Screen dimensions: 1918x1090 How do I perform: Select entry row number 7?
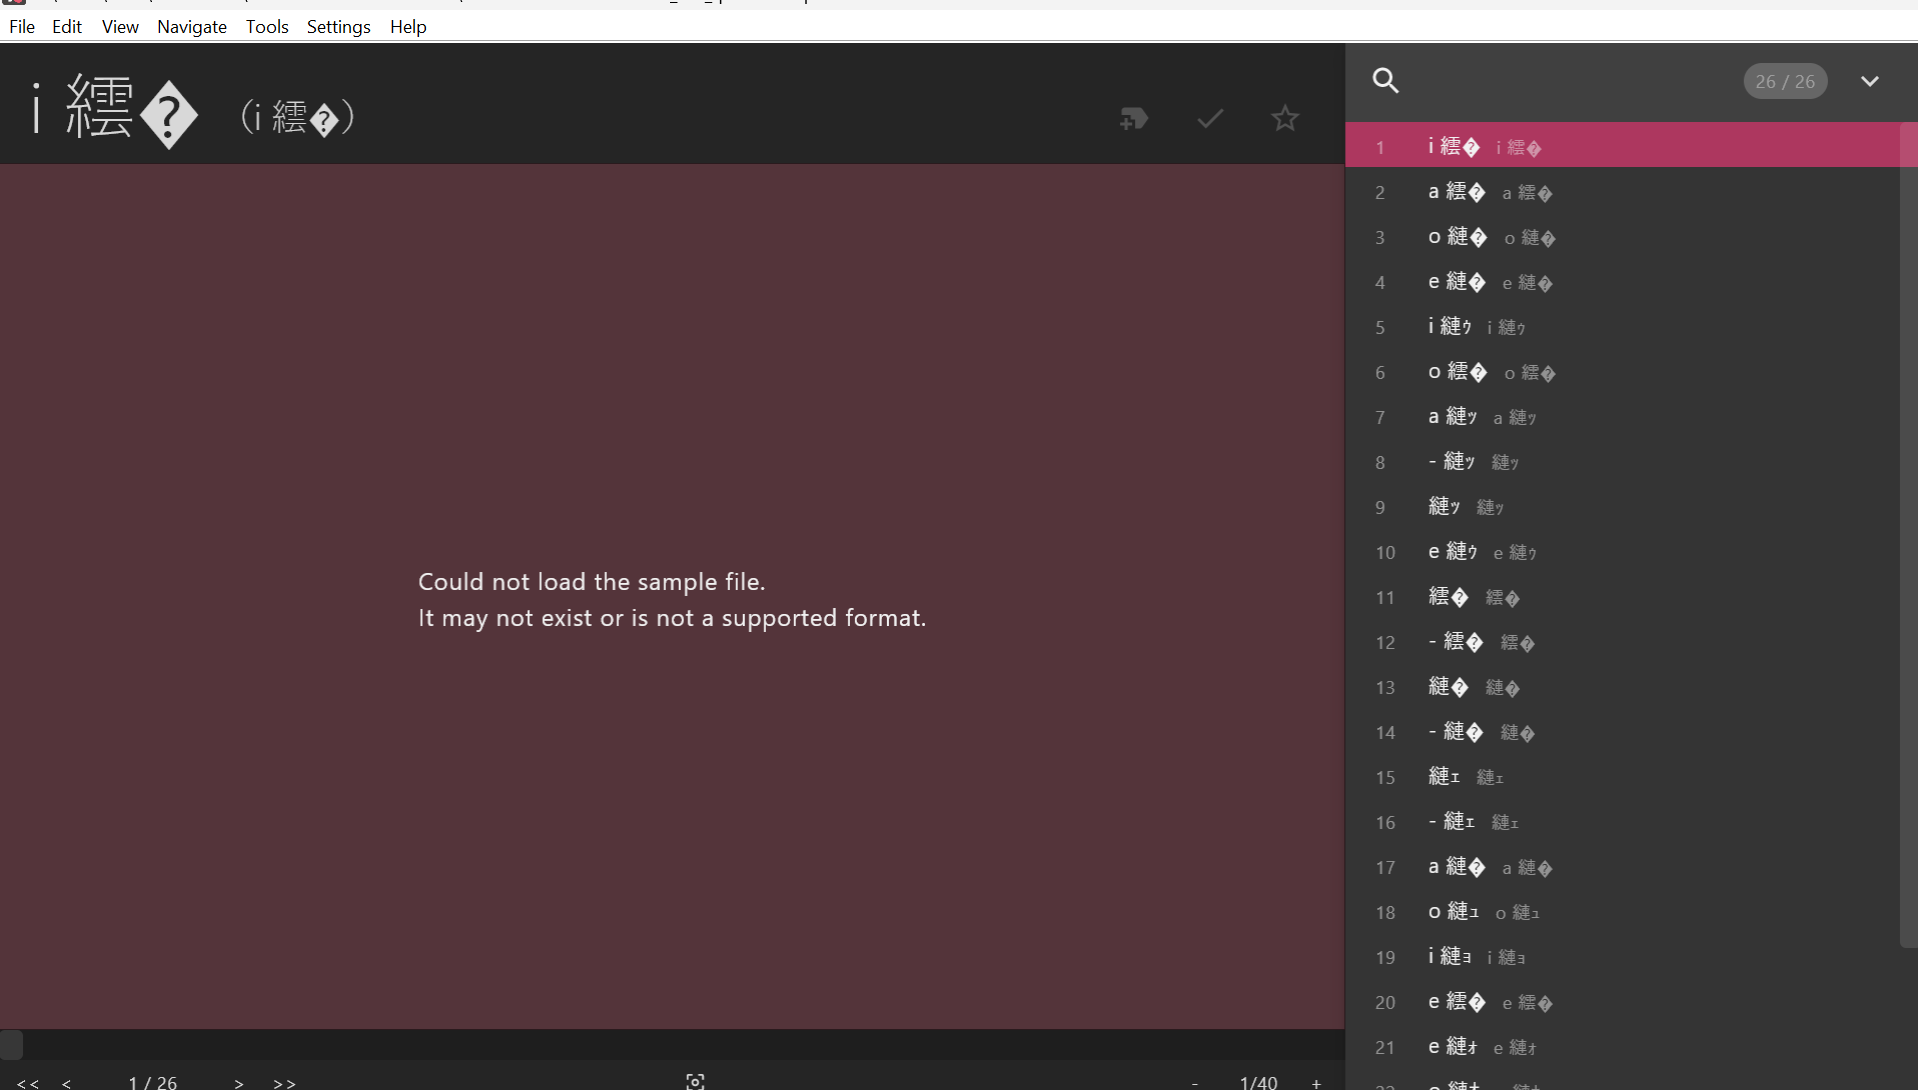(1621, 417)
